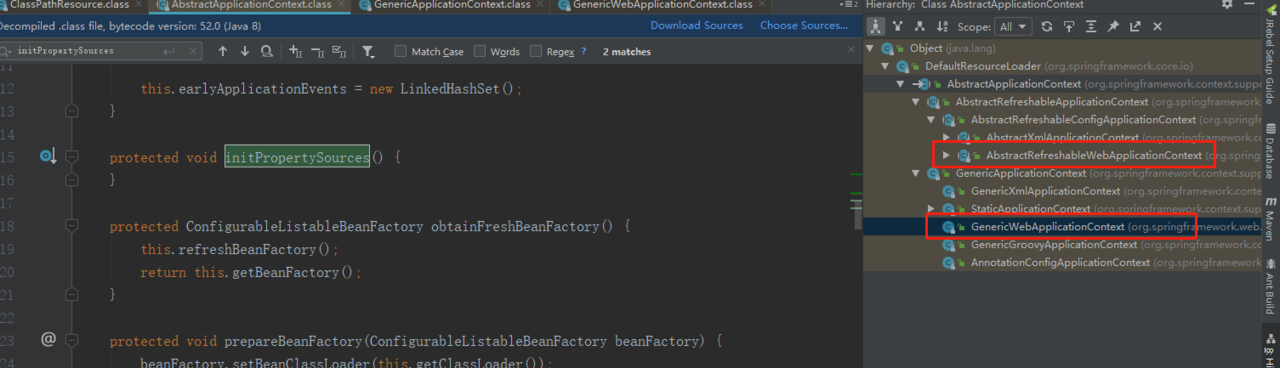Image resolution: width=1280 pixels, height=368 pixels.
Task: Click Choose Sources link
Action: (x=804, y=25)
